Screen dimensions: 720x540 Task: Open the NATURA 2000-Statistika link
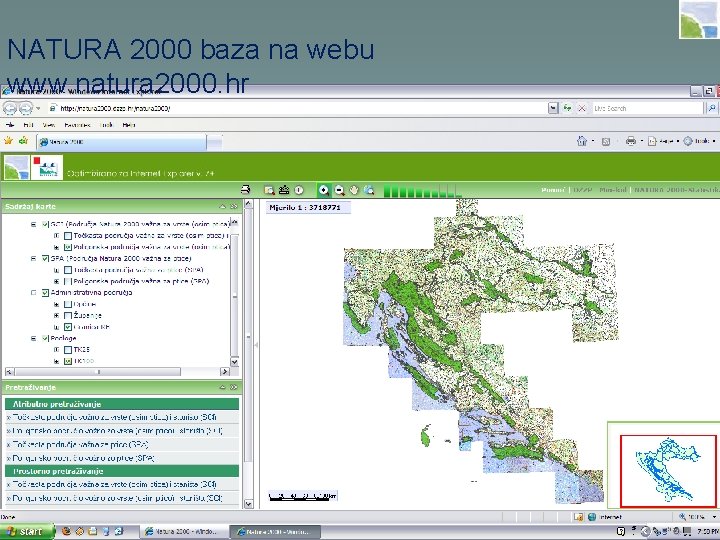(x=677, y=190)
